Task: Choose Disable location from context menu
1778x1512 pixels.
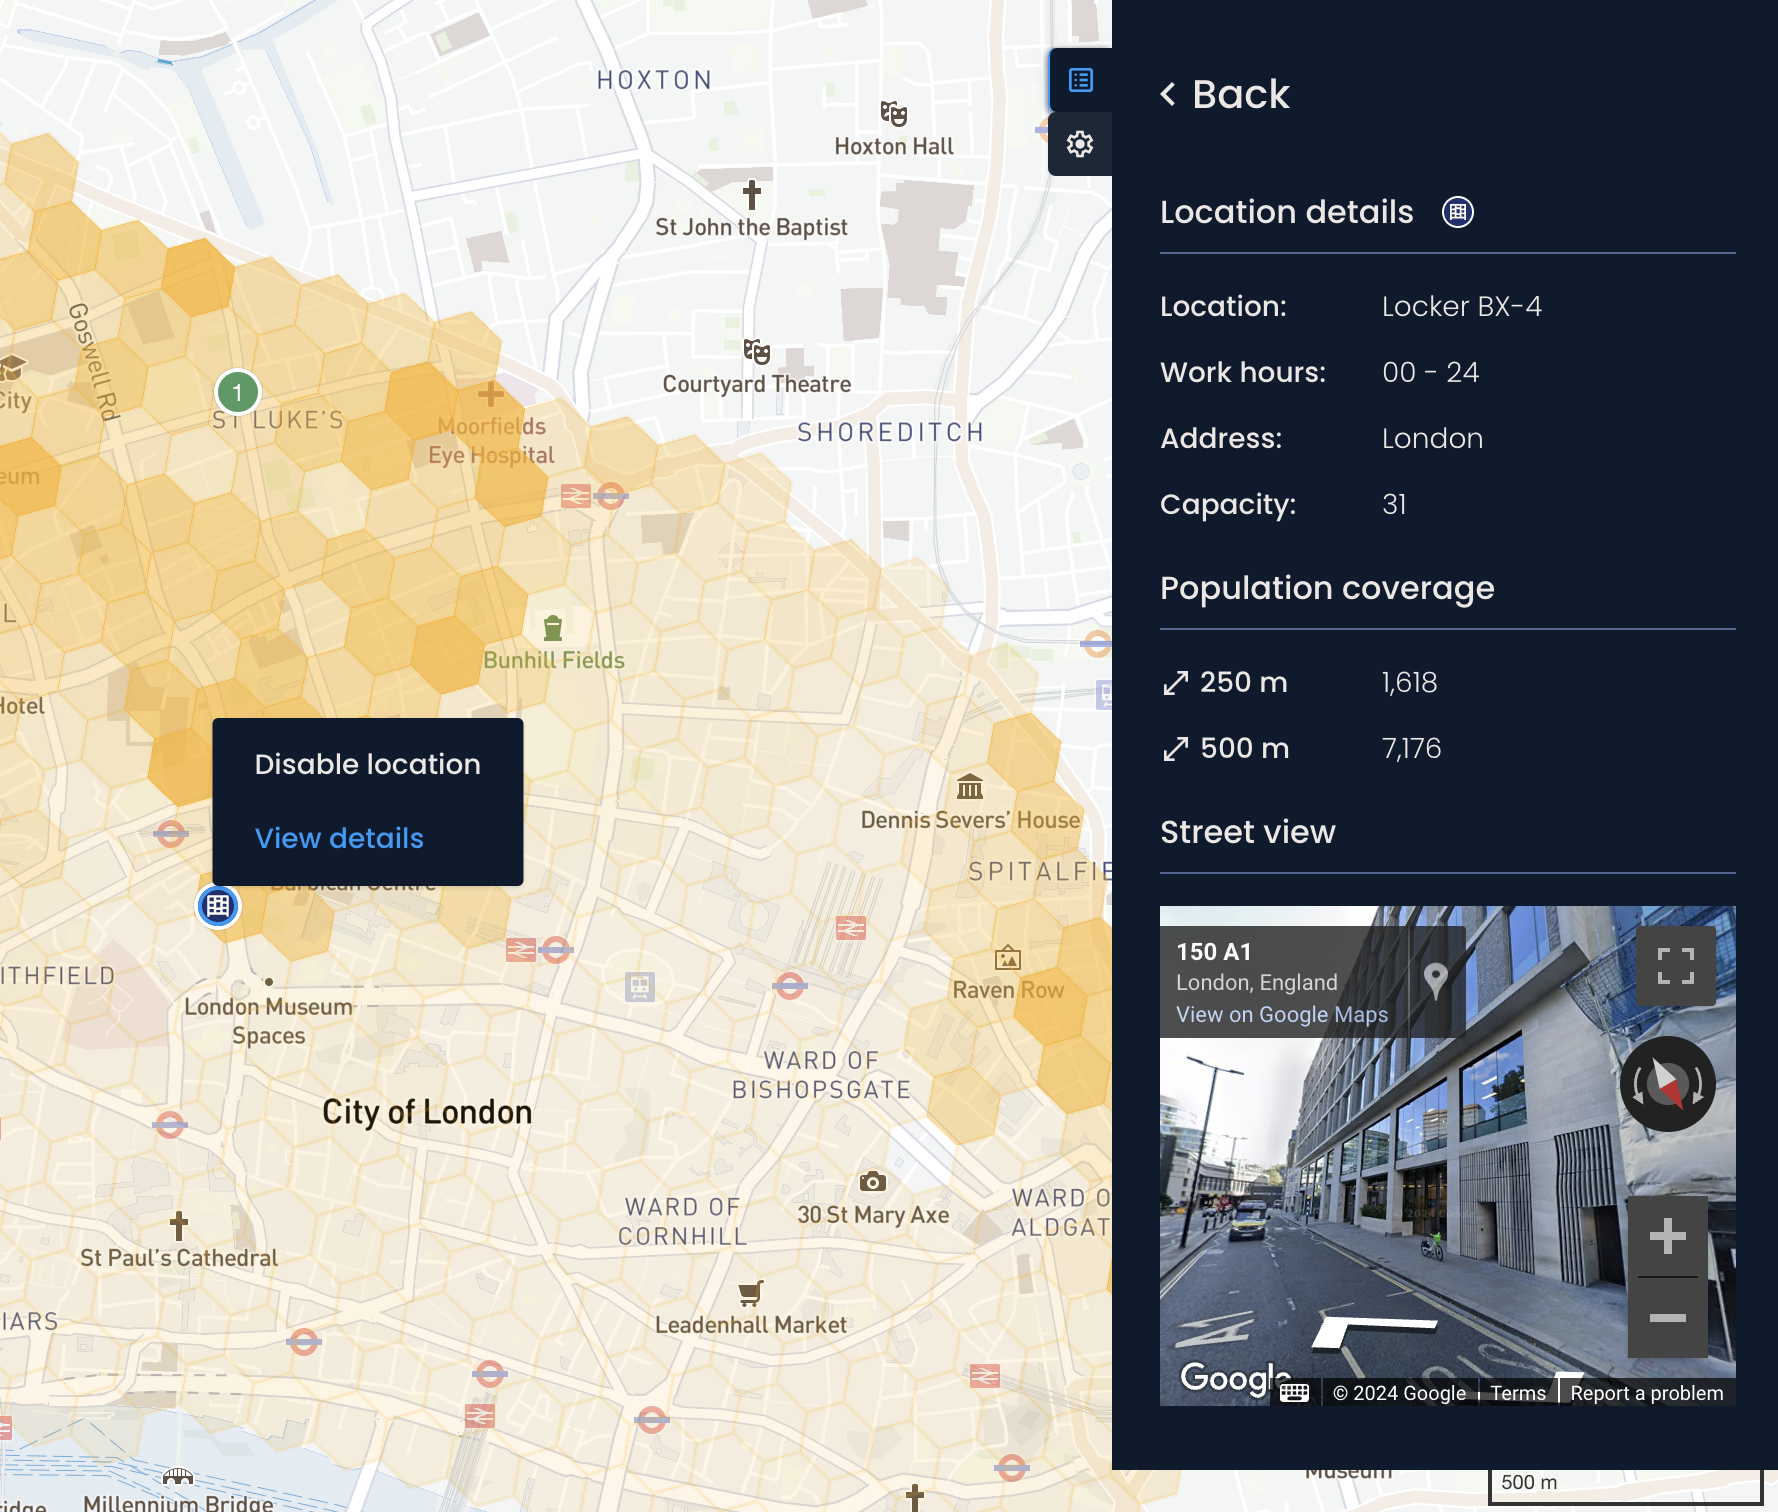Action: coord(368,764)
